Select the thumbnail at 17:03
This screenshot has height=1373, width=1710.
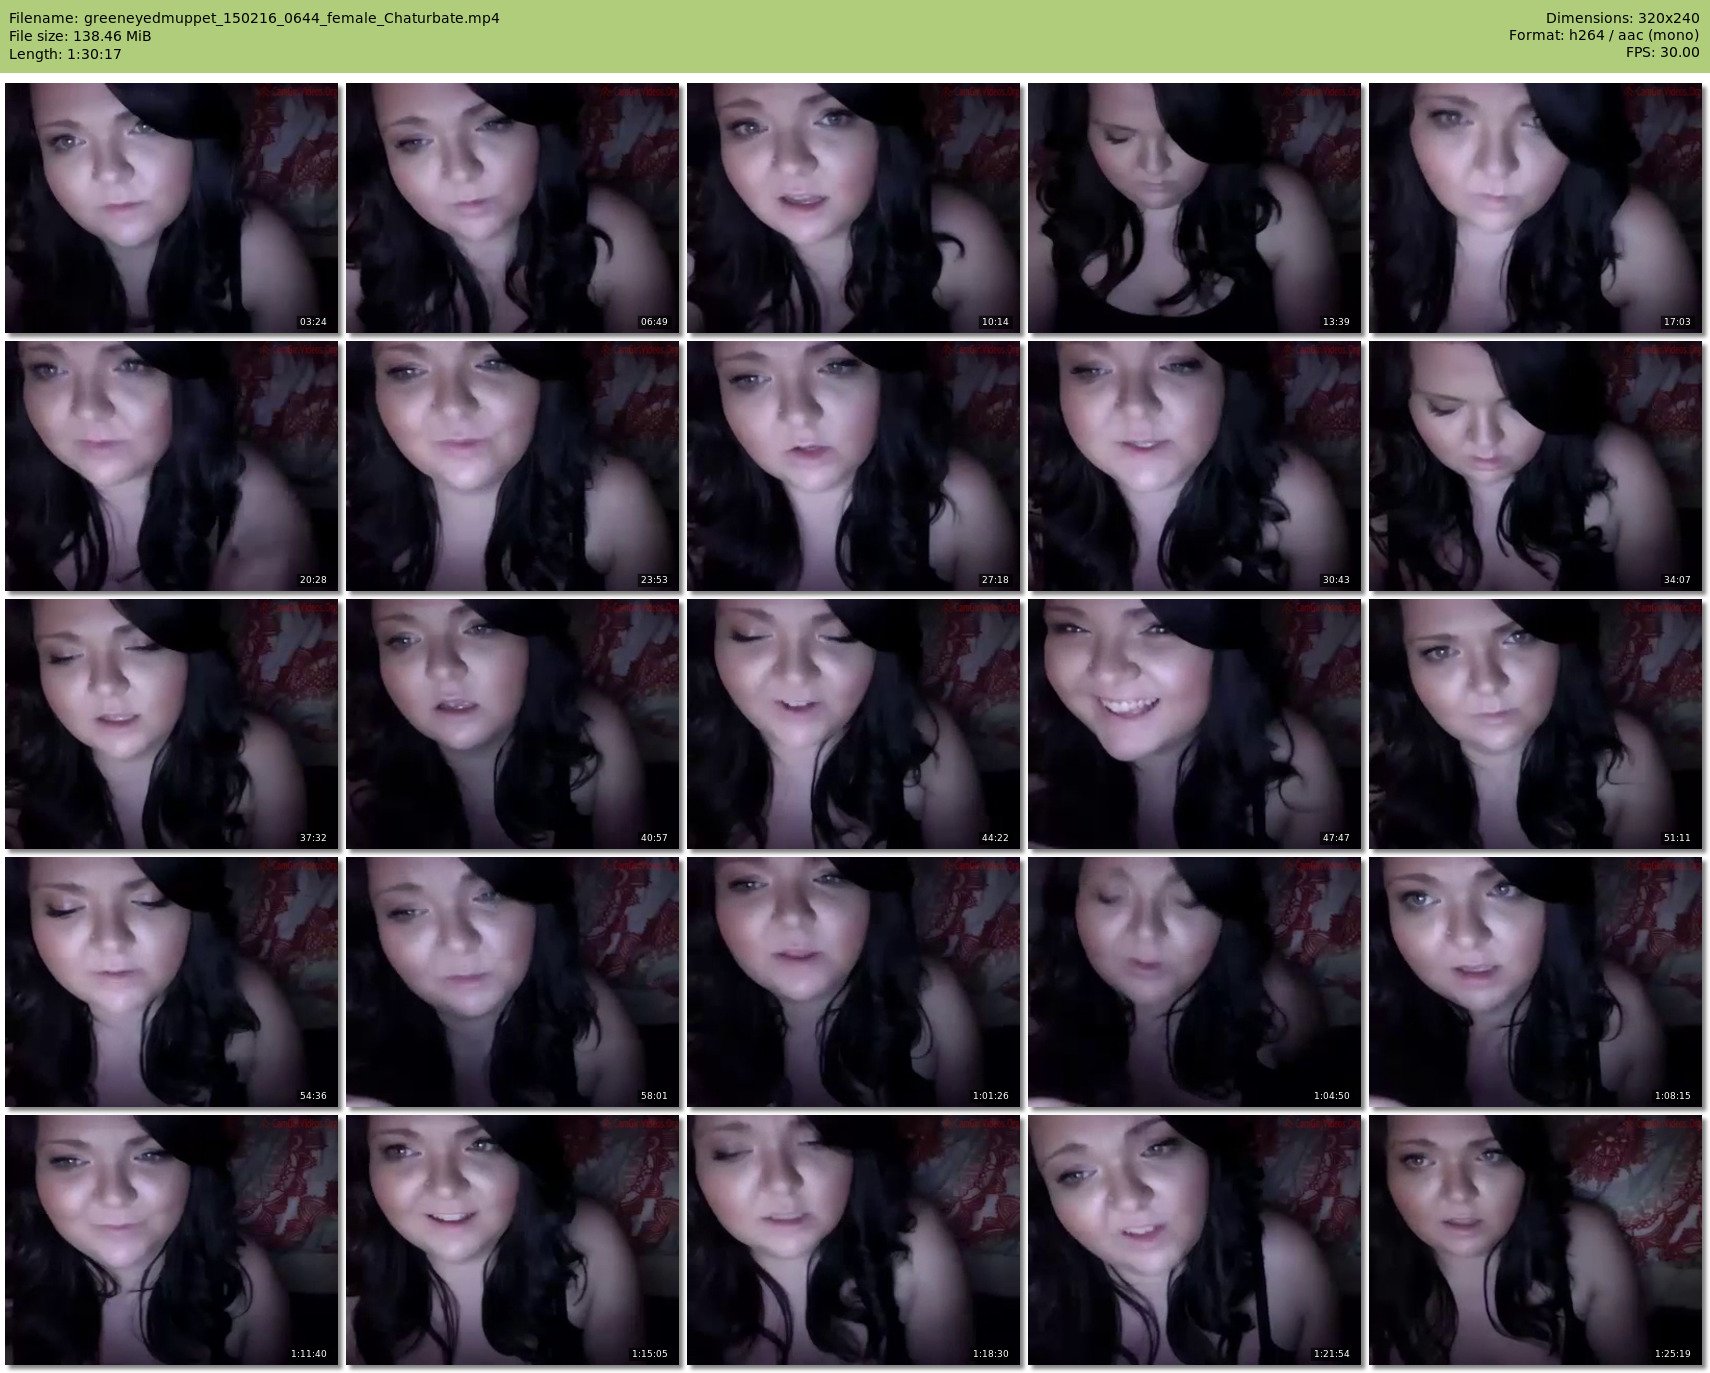click(x=1535, y=208)
